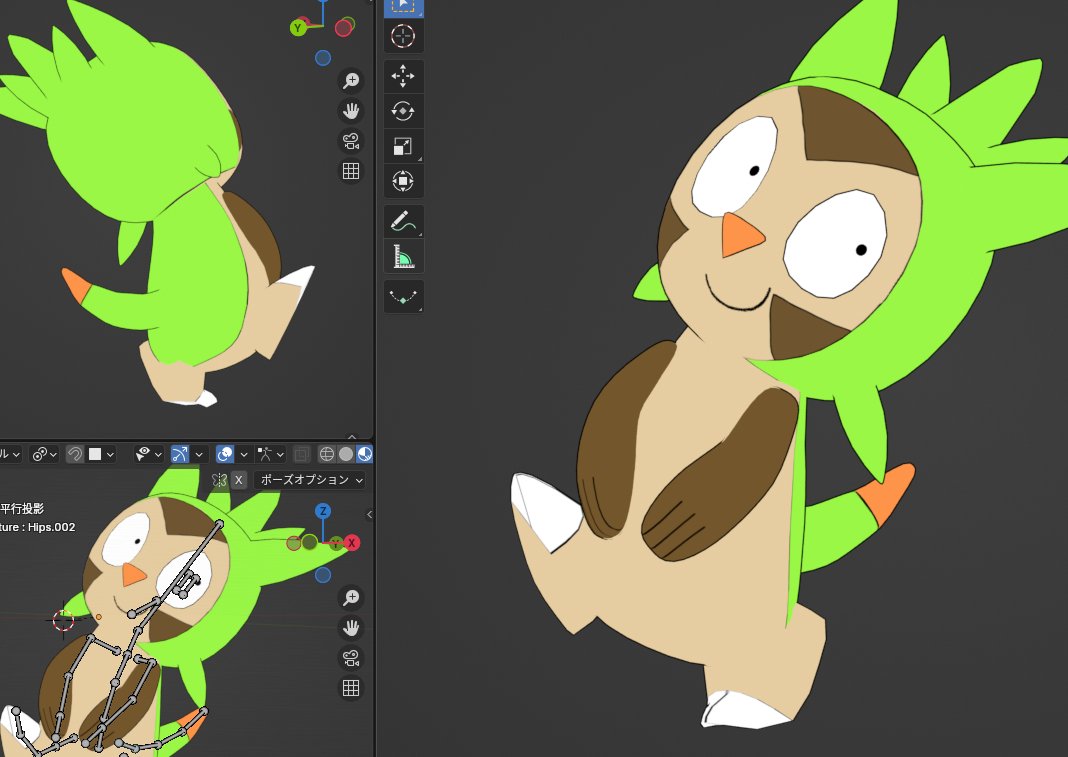1068x757 pixels.
Task: Pick the combined Transform tool
Action: click(x=403, y=181)
